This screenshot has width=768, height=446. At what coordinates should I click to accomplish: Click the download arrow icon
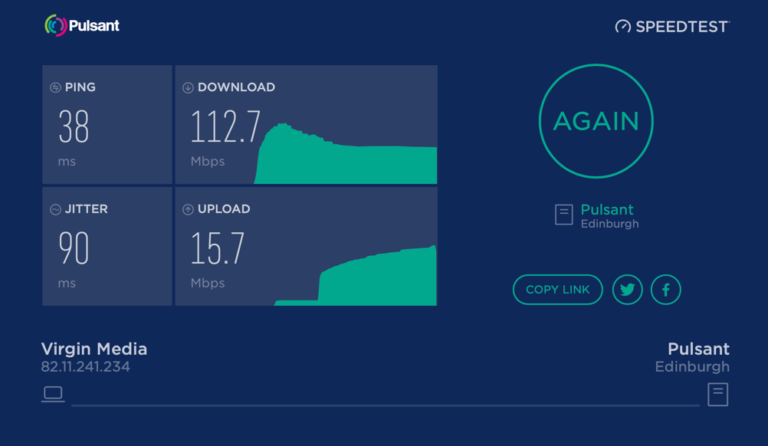188,88
